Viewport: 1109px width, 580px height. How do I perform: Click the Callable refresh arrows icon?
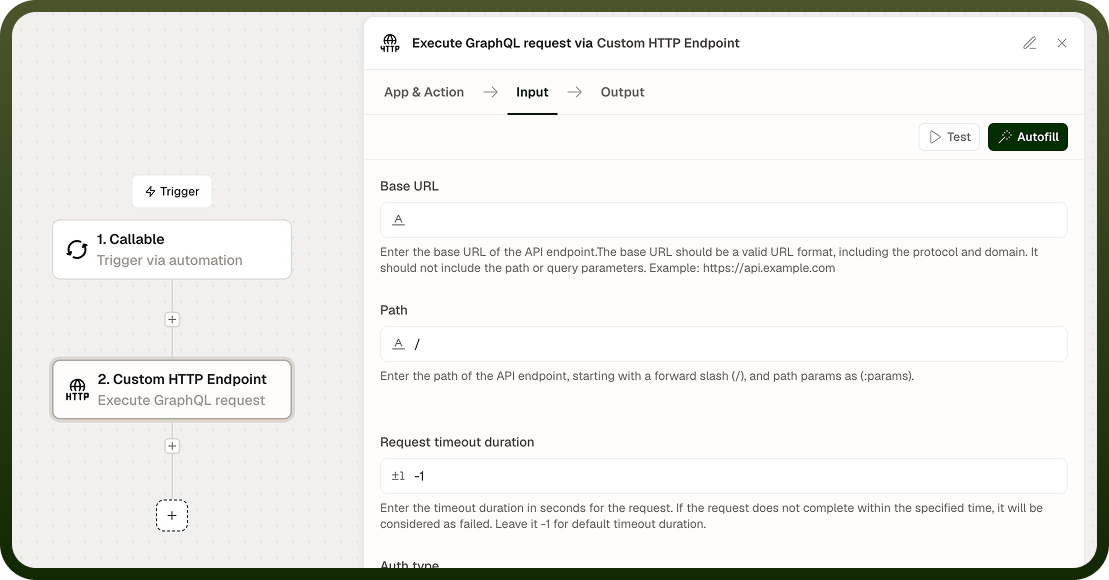[77, 249]
